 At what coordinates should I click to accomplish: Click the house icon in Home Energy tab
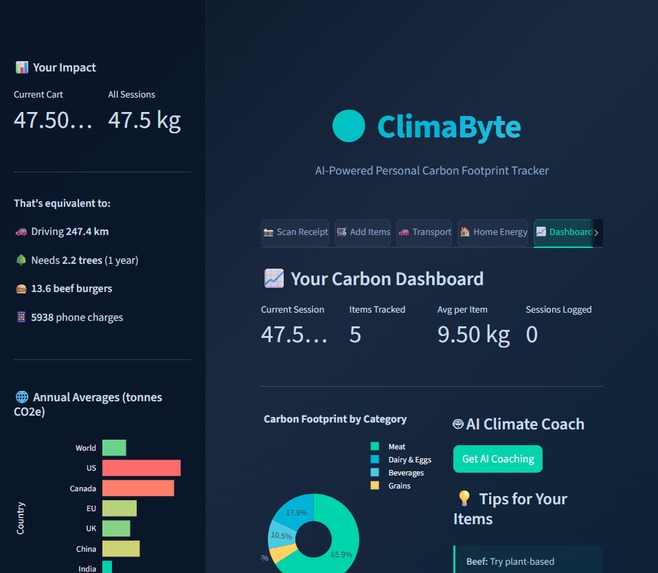point(465,232)
